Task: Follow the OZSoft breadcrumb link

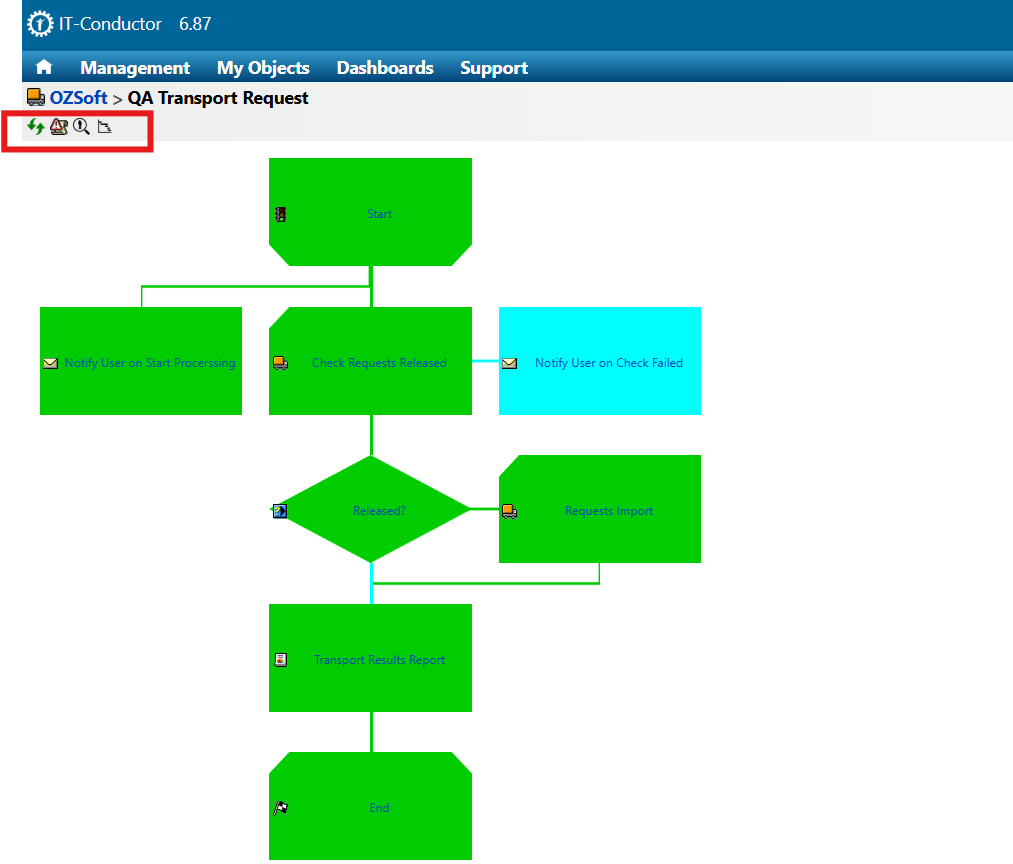Action: click(x=78, y=98)
